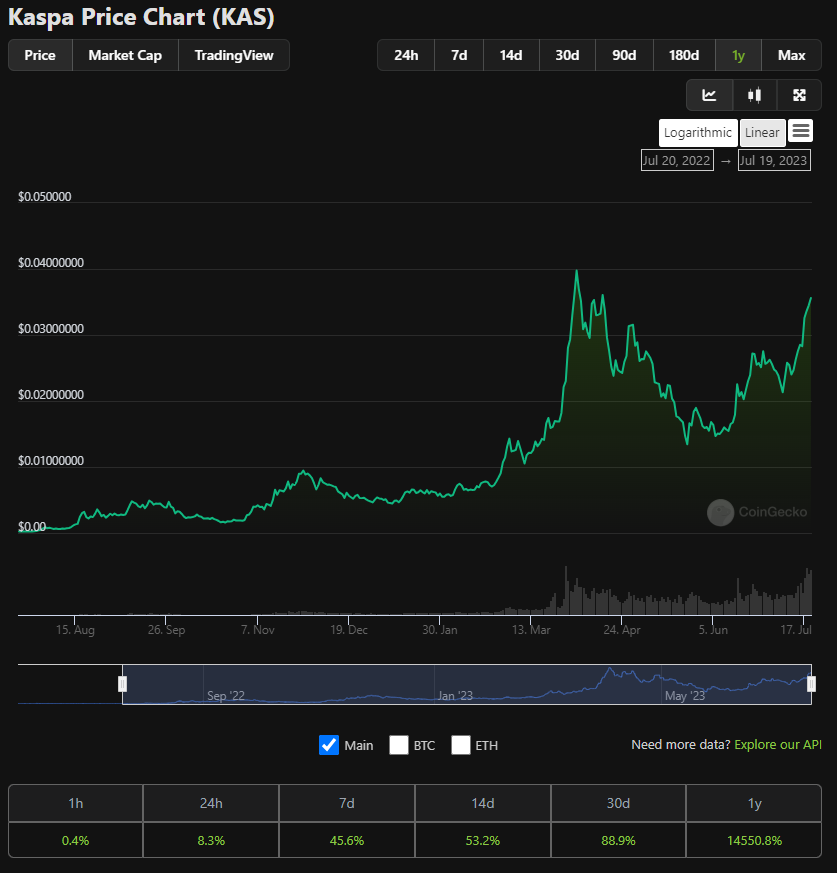Click the 53.2% 14d change value
Image resolution: width=837 pixels, height=873 pixels.
point(483,840)
